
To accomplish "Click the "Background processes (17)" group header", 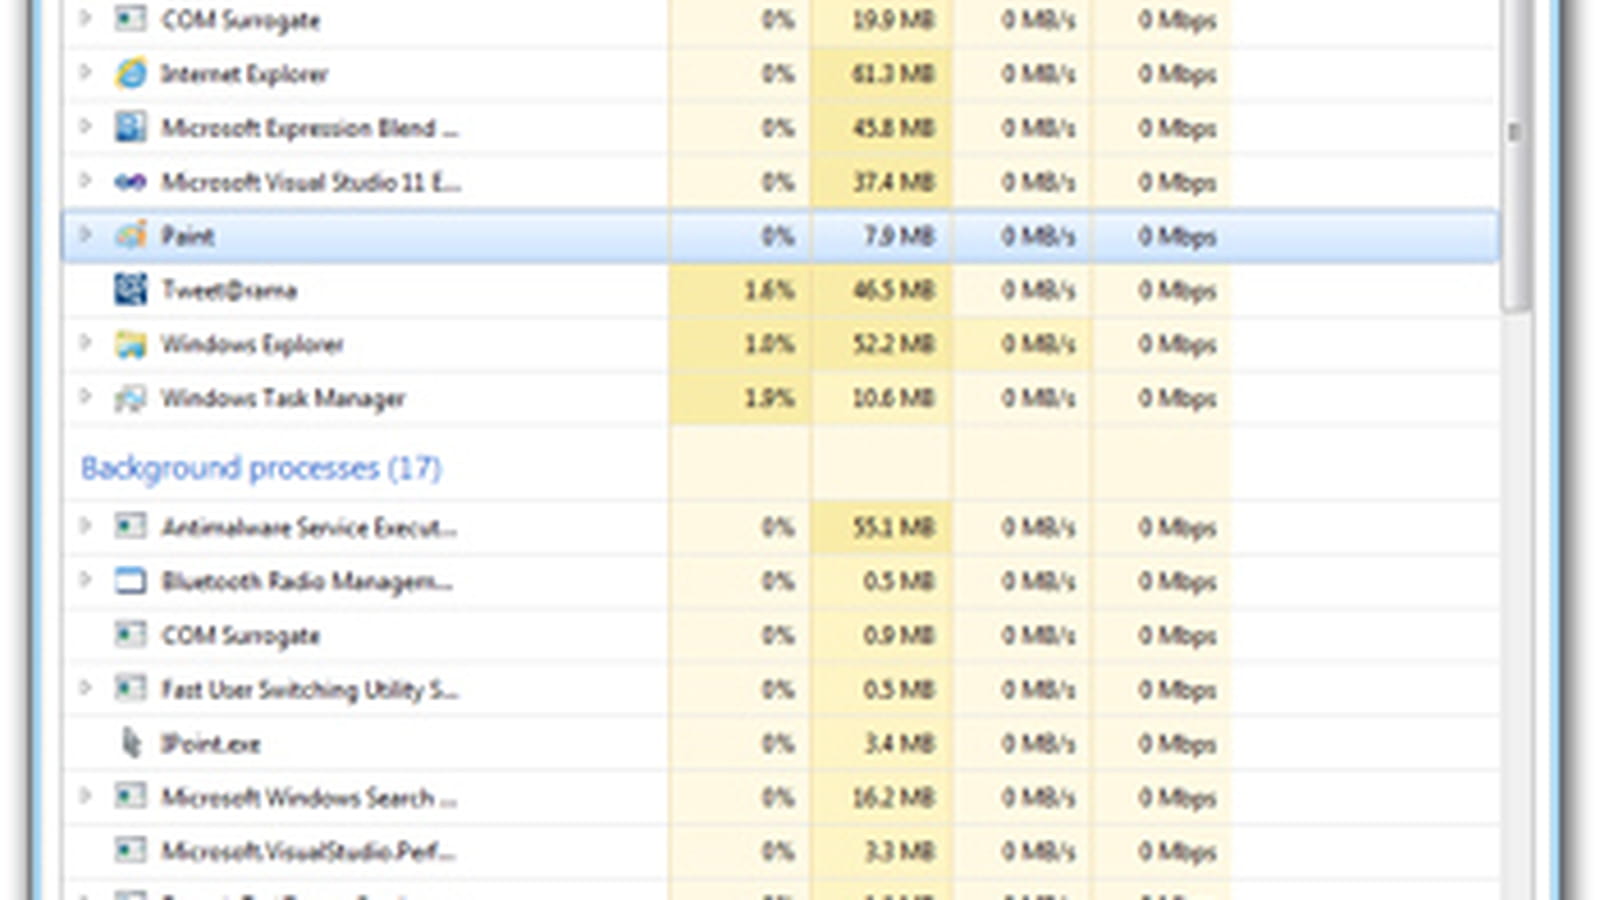I will click(261, 468).
